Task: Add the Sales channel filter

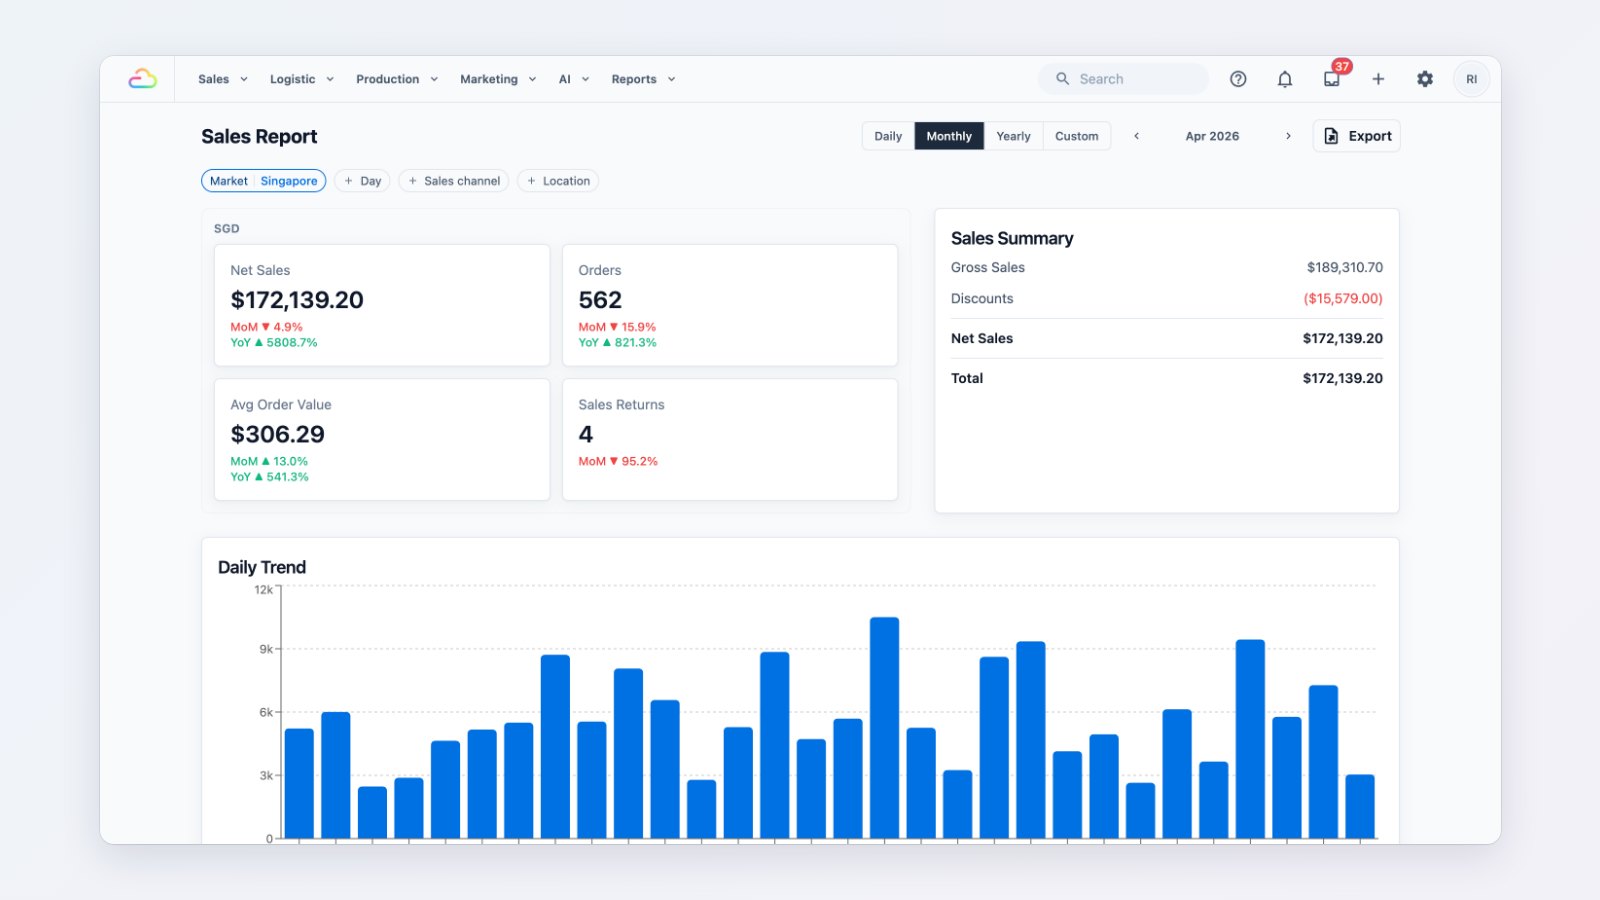Action: click(x=453, y=181)
